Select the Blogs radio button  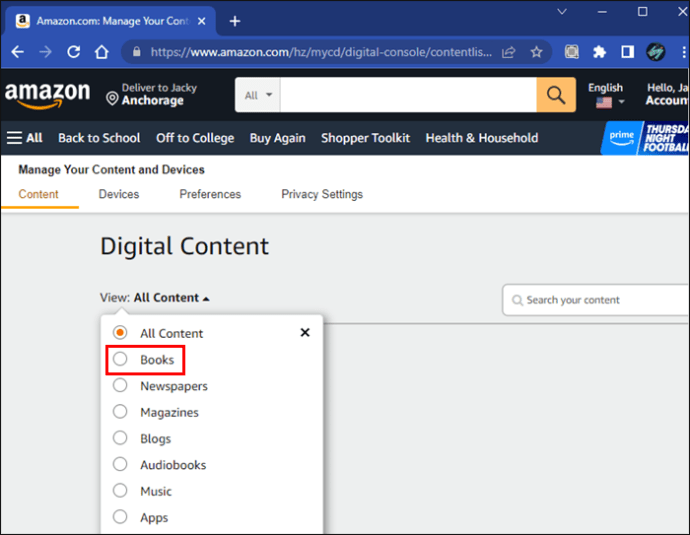(x=120, y=438)
